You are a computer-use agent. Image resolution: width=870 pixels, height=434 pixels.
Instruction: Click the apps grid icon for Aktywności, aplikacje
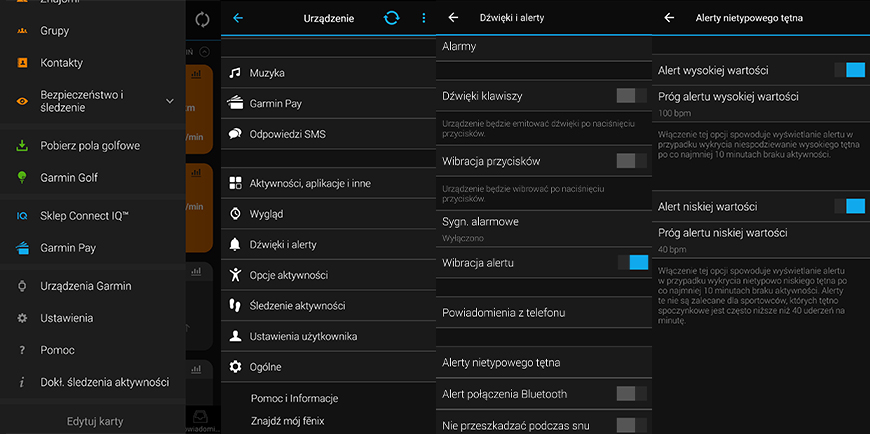pos(235,183)
